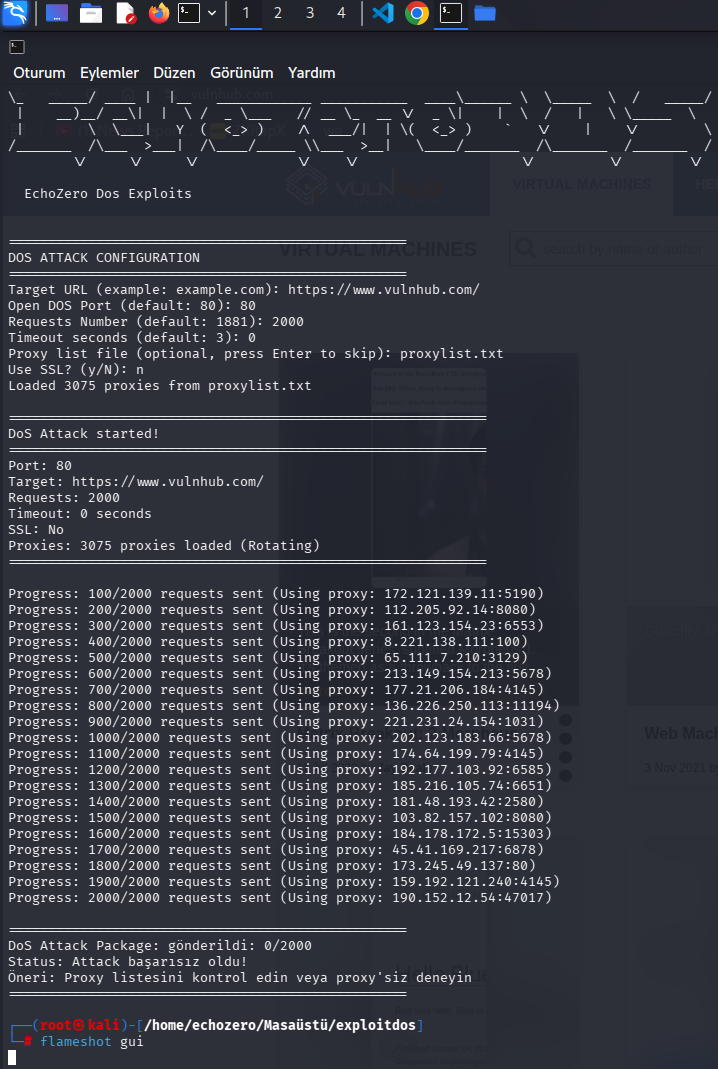Click the 'EchoZero Dos Exploits' banner text
718x1069 pixels.
pos(108,194)
